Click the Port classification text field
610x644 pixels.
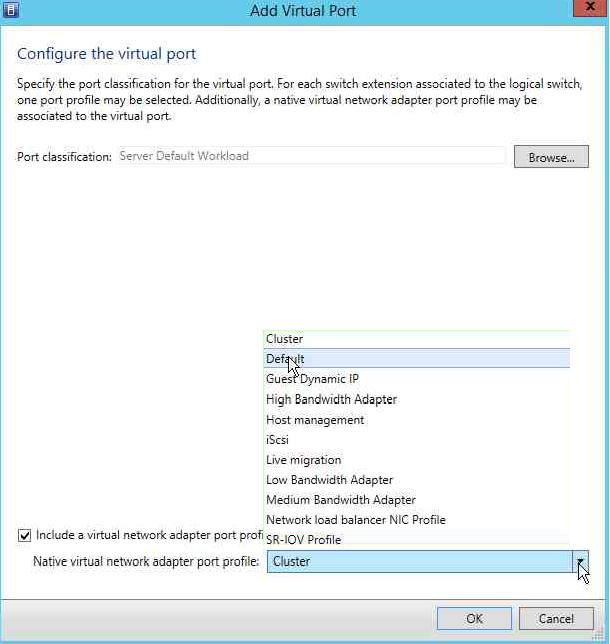coord(312,156)
